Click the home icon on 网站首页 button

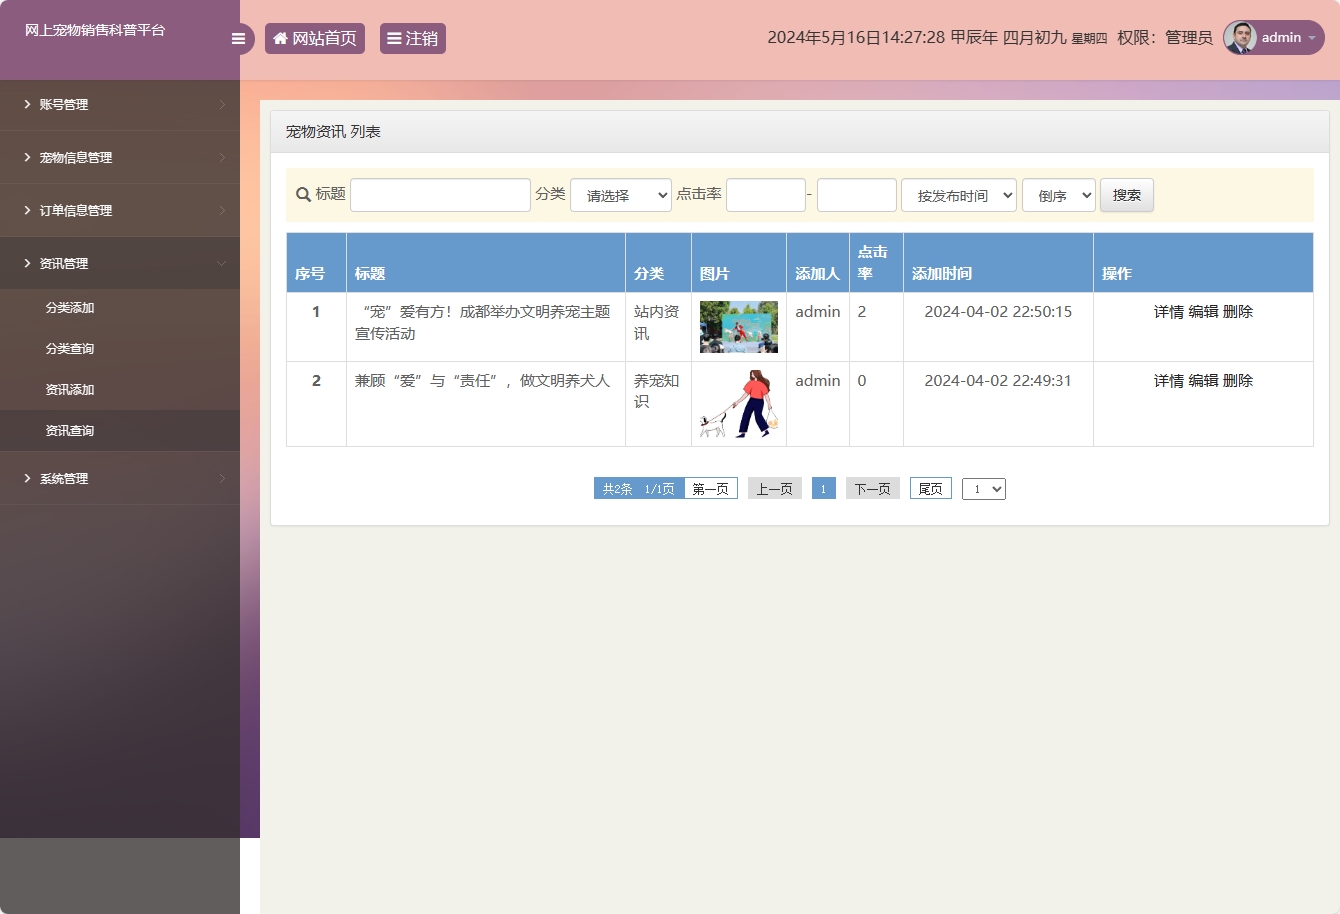pos(279,38)
